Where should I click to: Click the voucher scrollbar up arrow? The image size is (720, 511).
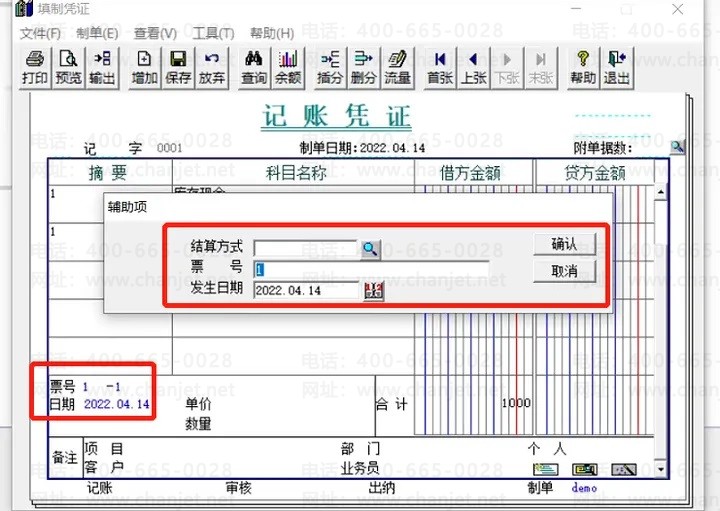(660, 192)
